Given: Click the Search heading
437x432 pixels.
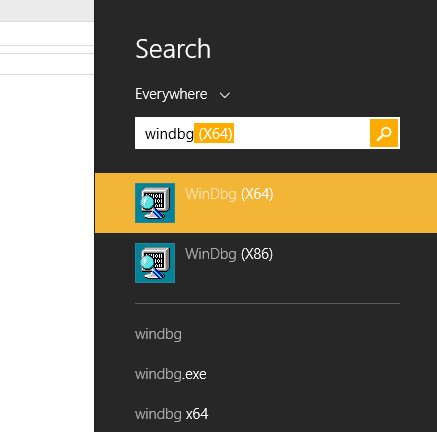Looking at the screenshot, I should point(173,49).
